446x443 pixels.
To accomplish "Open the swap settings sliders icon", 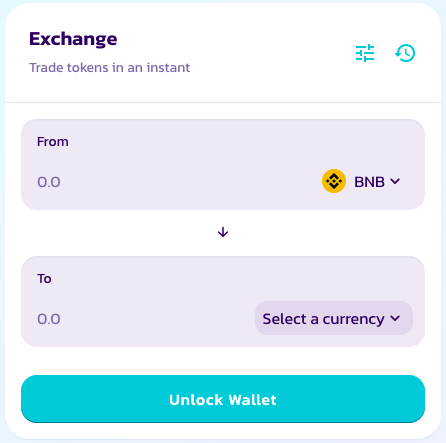I will pyautogui.click(x=365, y=53).
